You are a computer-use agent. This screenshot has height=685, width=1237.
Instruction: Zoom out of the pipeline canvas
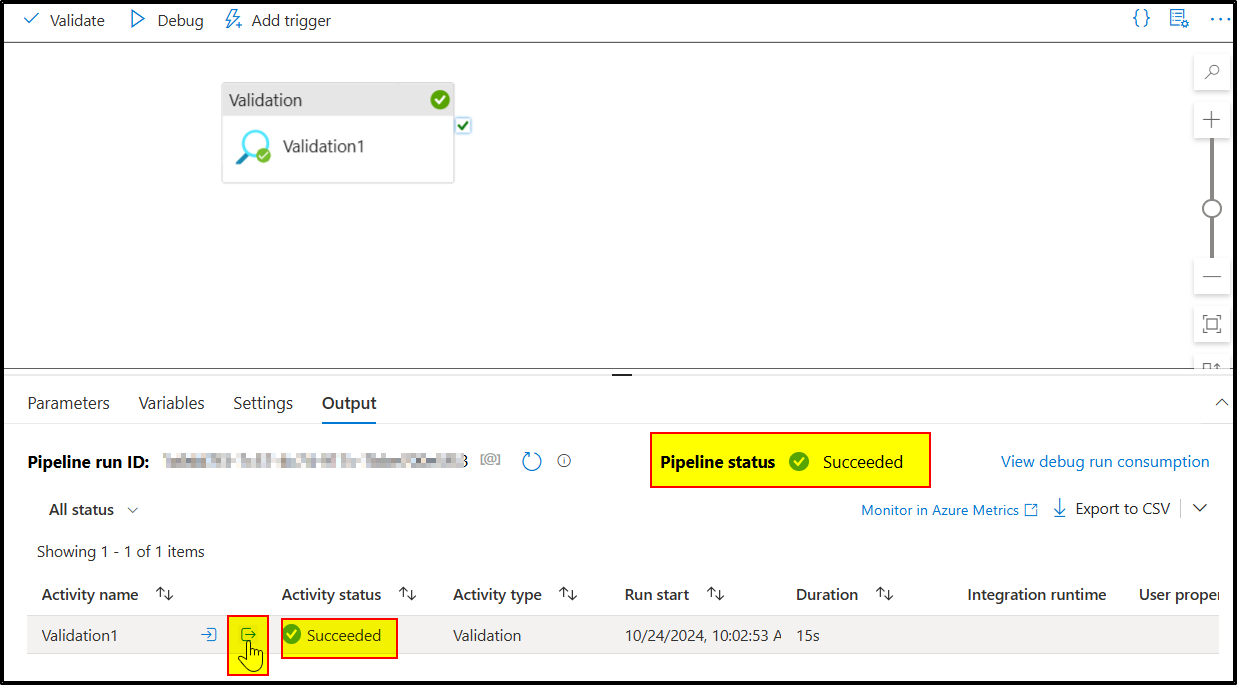(x=1211, y=276)
